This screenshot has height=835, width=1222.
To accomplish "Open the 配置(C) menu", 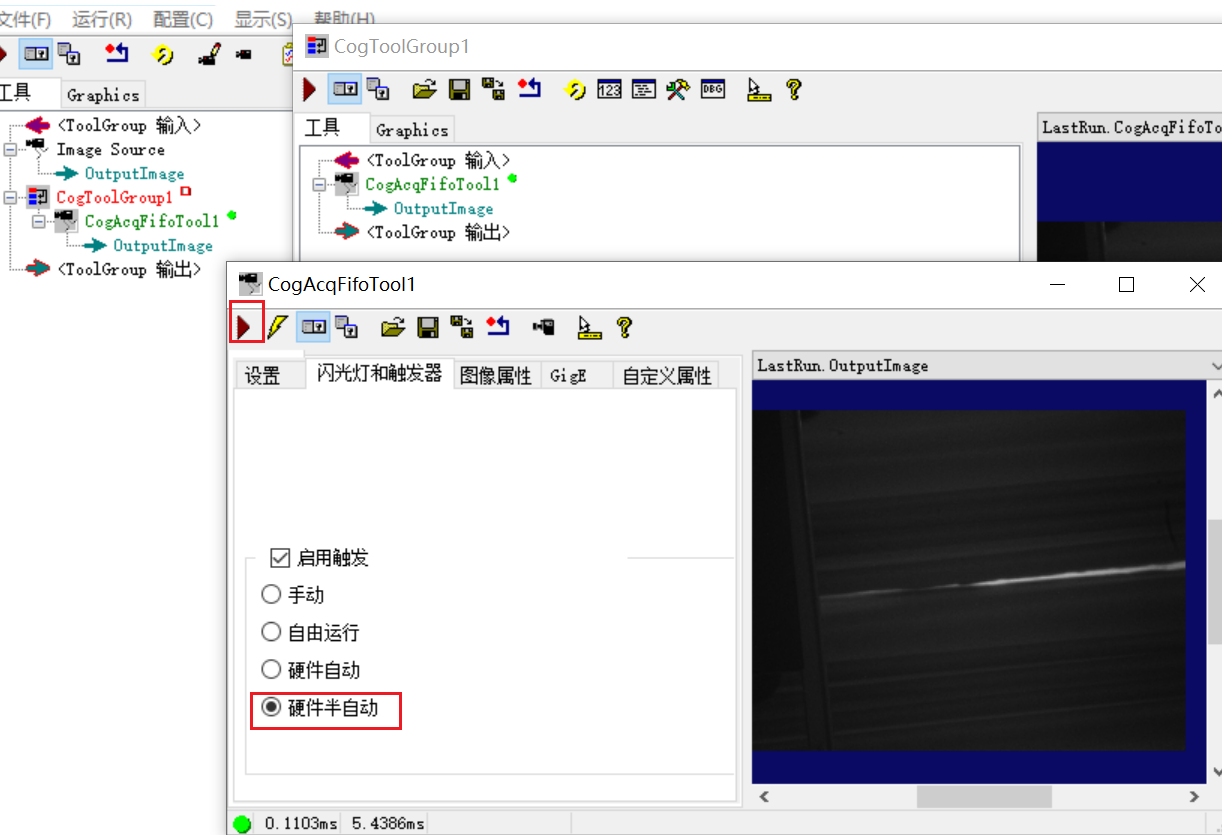I will point(183,19).
